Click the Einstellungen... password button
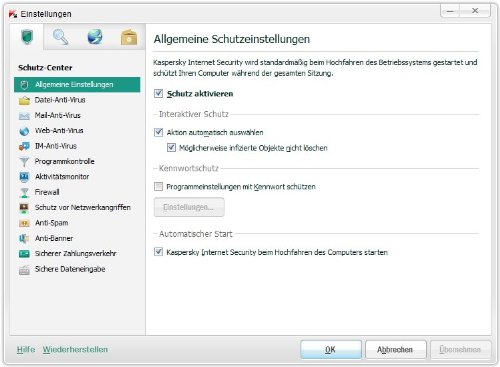This screenshot has height=367, width=500. pos(189,207)
